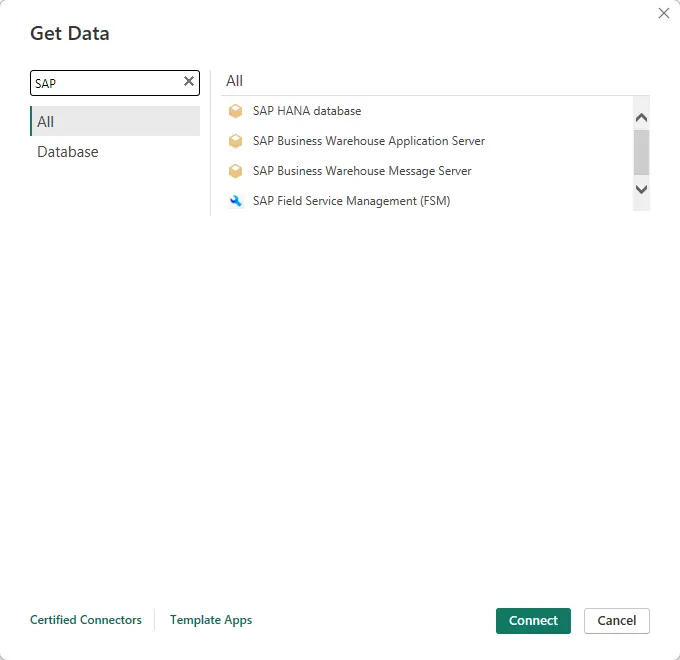Select the All category
680x660 pixels.
(x=115, y=121)
